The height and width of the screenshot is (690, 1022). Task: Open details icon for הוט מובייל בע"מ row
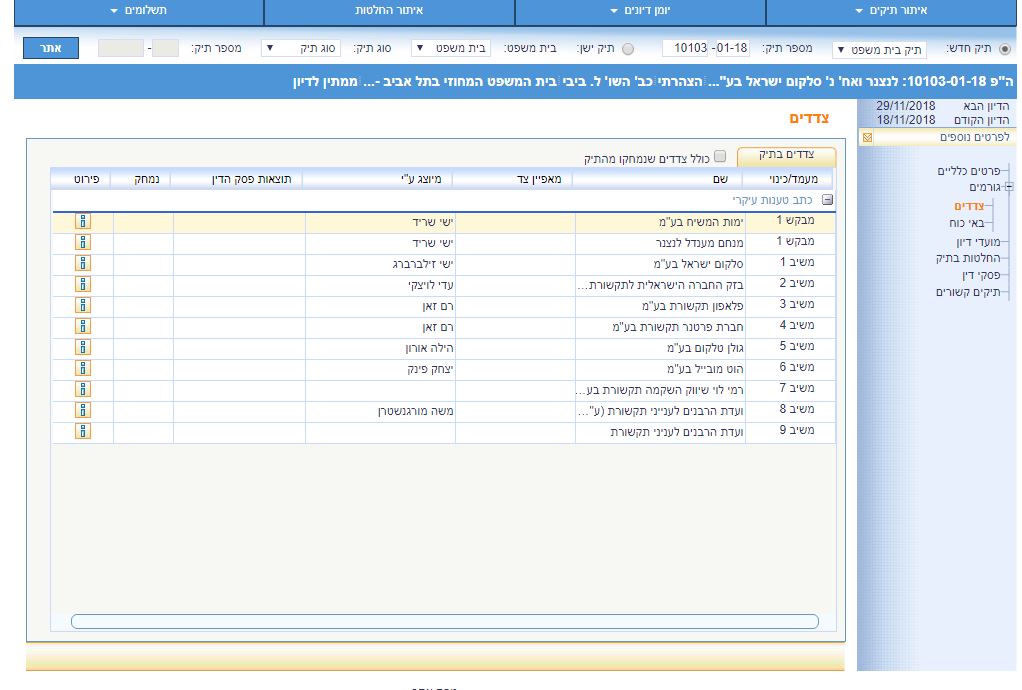tap(83, 368)
